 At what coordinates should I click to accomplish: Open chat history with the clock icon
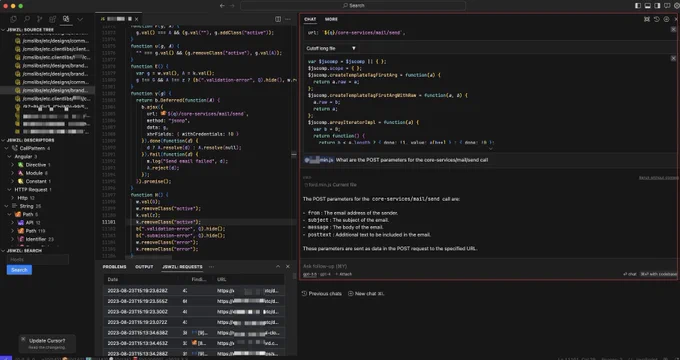657,19
